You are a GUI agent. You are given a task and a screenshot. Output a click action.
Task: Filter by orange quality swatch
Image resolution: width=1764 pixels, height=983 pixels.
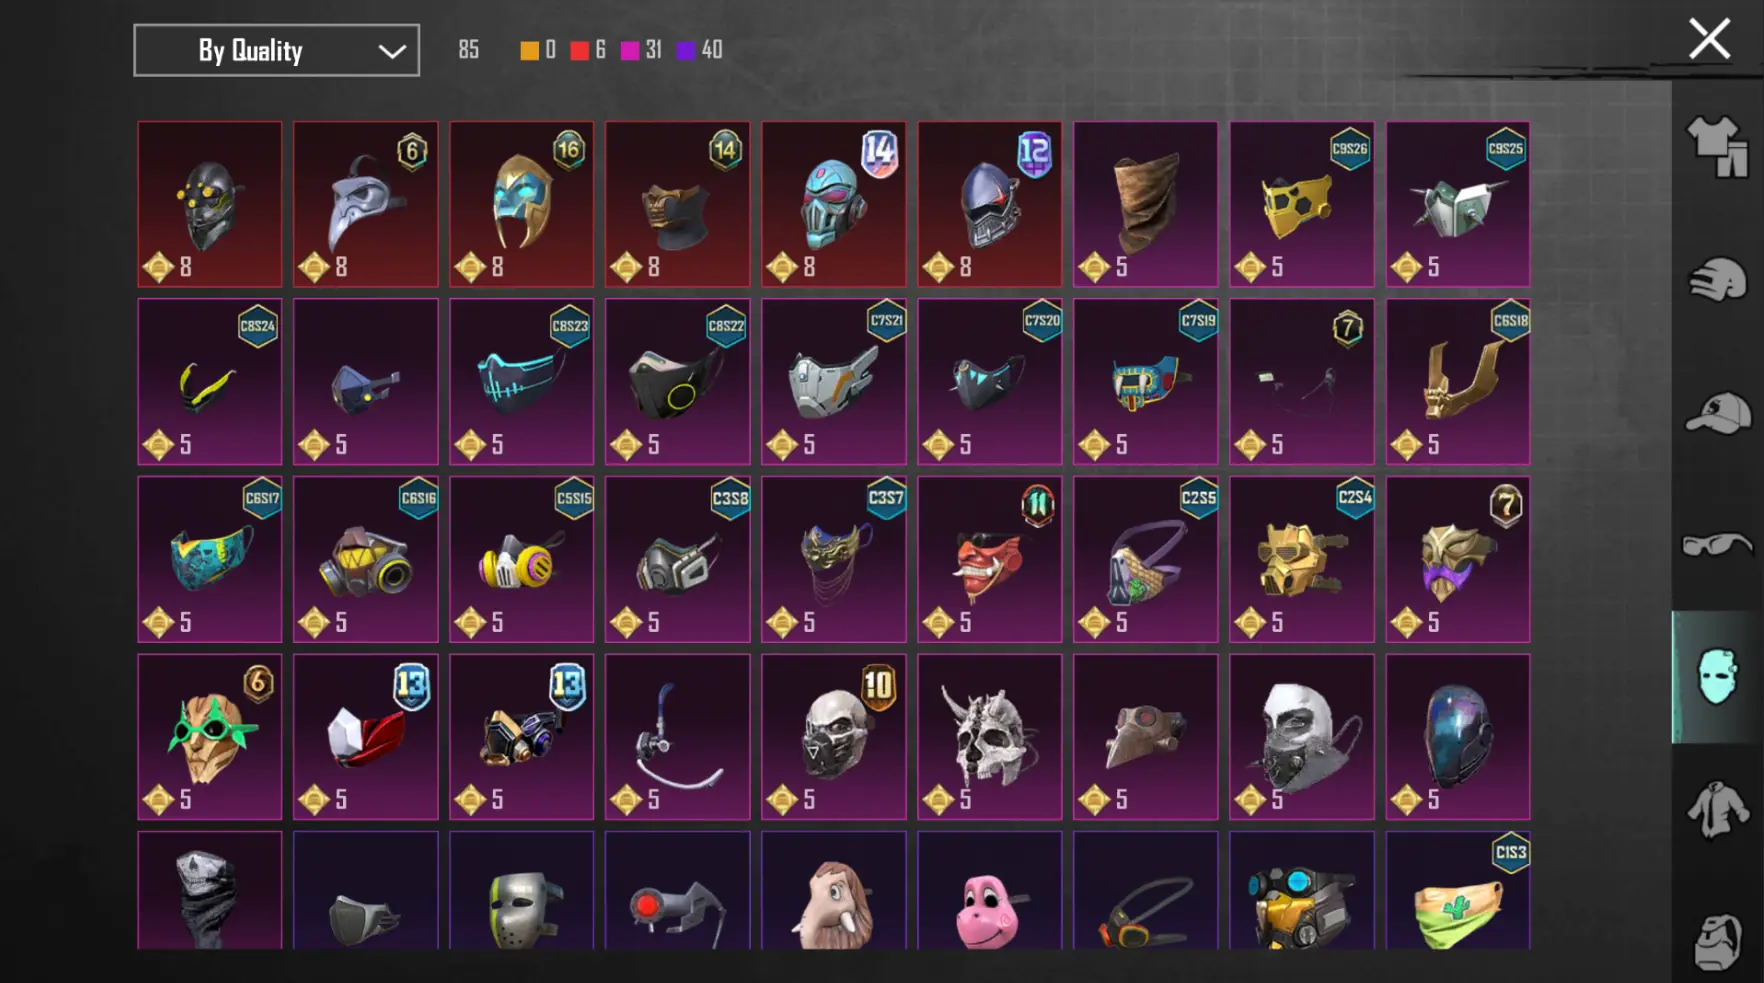(529, 50)
